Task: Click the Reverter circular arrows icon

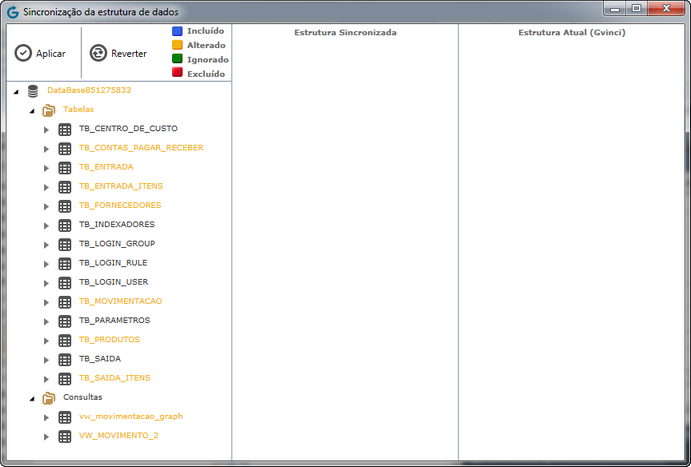Action: click(x=98, y=53)
